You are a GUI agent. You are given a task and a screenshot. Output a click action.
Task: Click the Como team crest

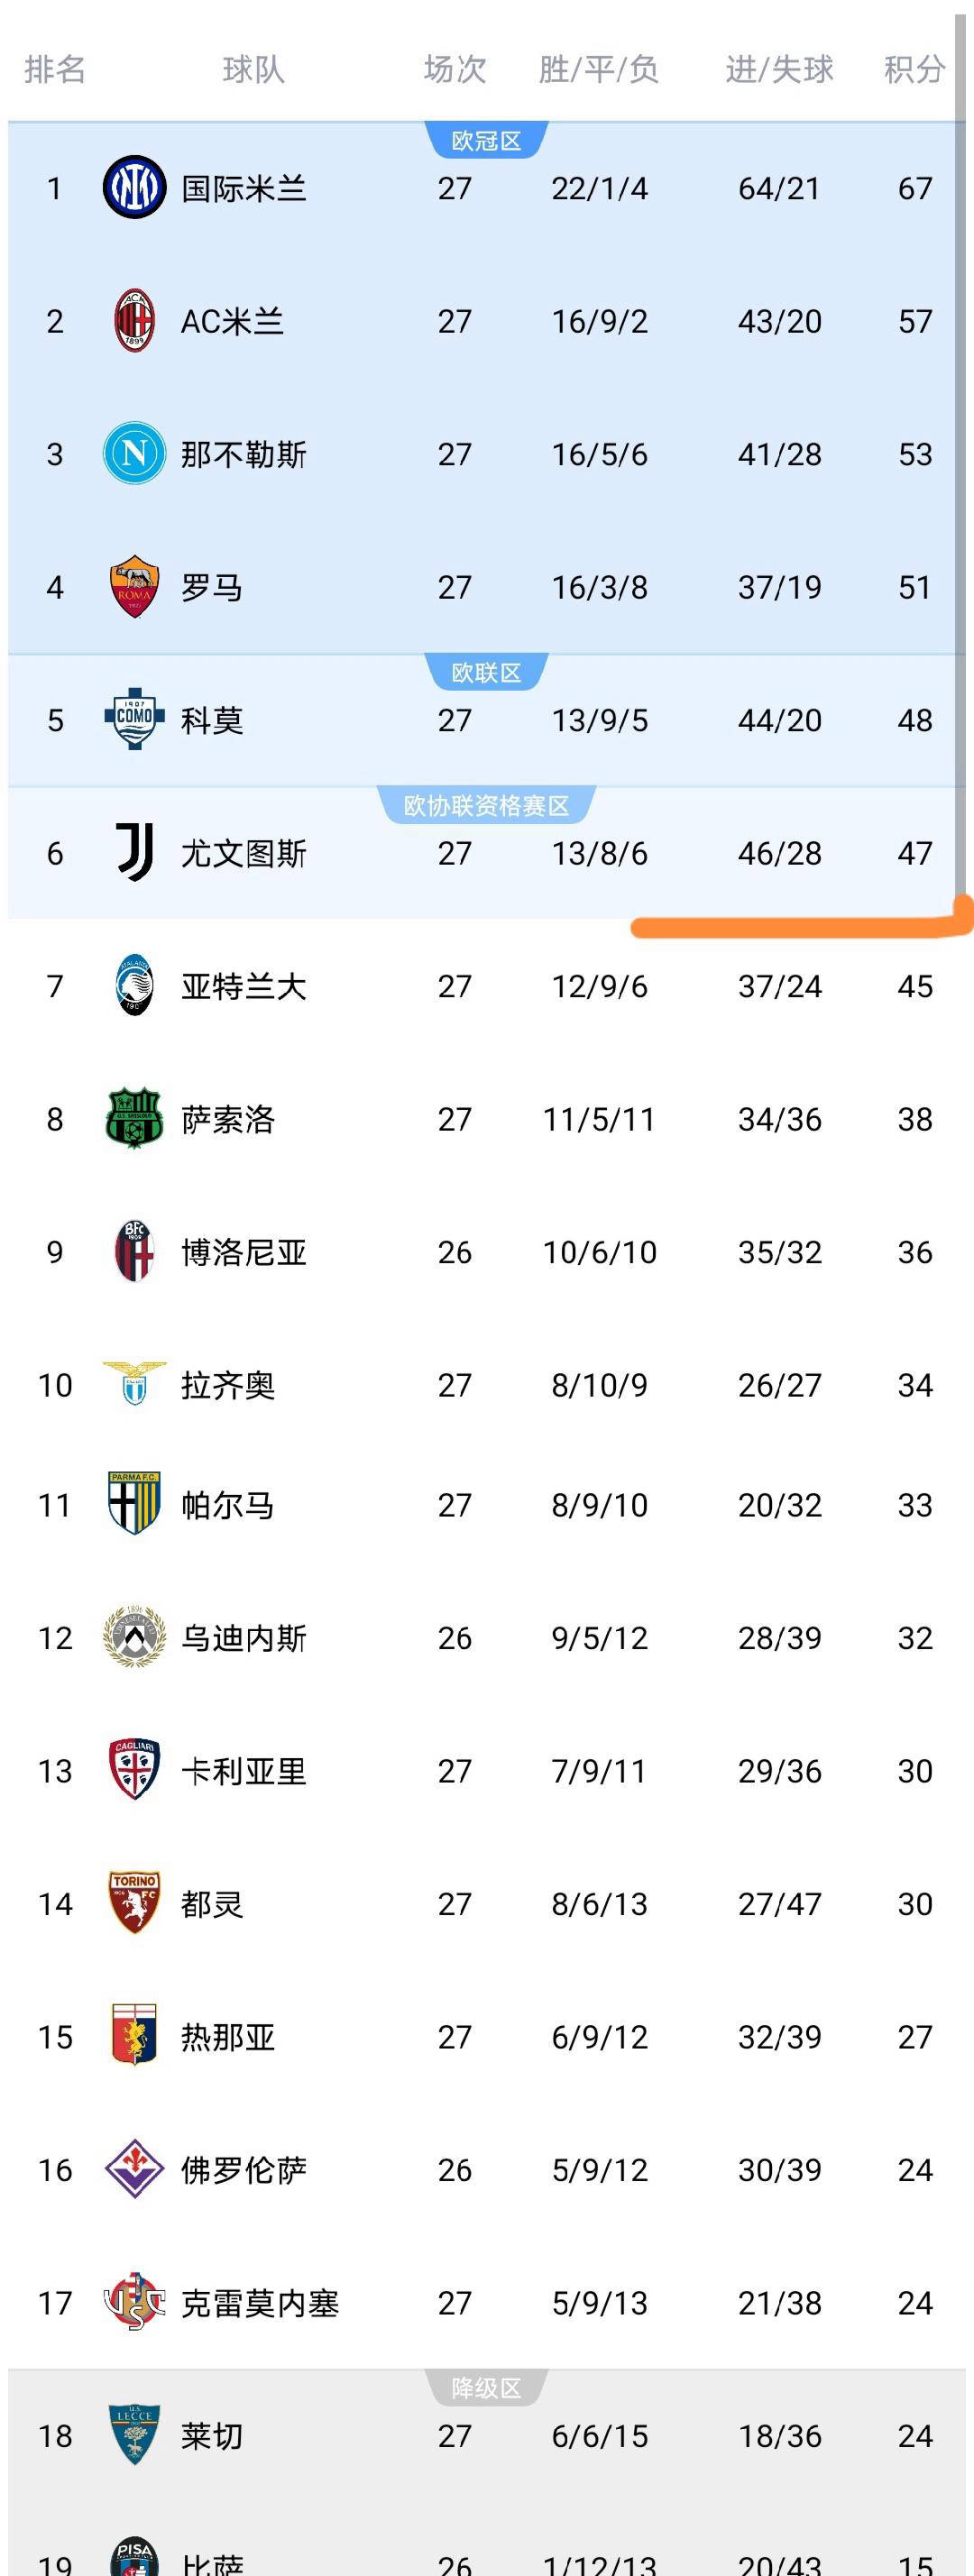[134, 720]
